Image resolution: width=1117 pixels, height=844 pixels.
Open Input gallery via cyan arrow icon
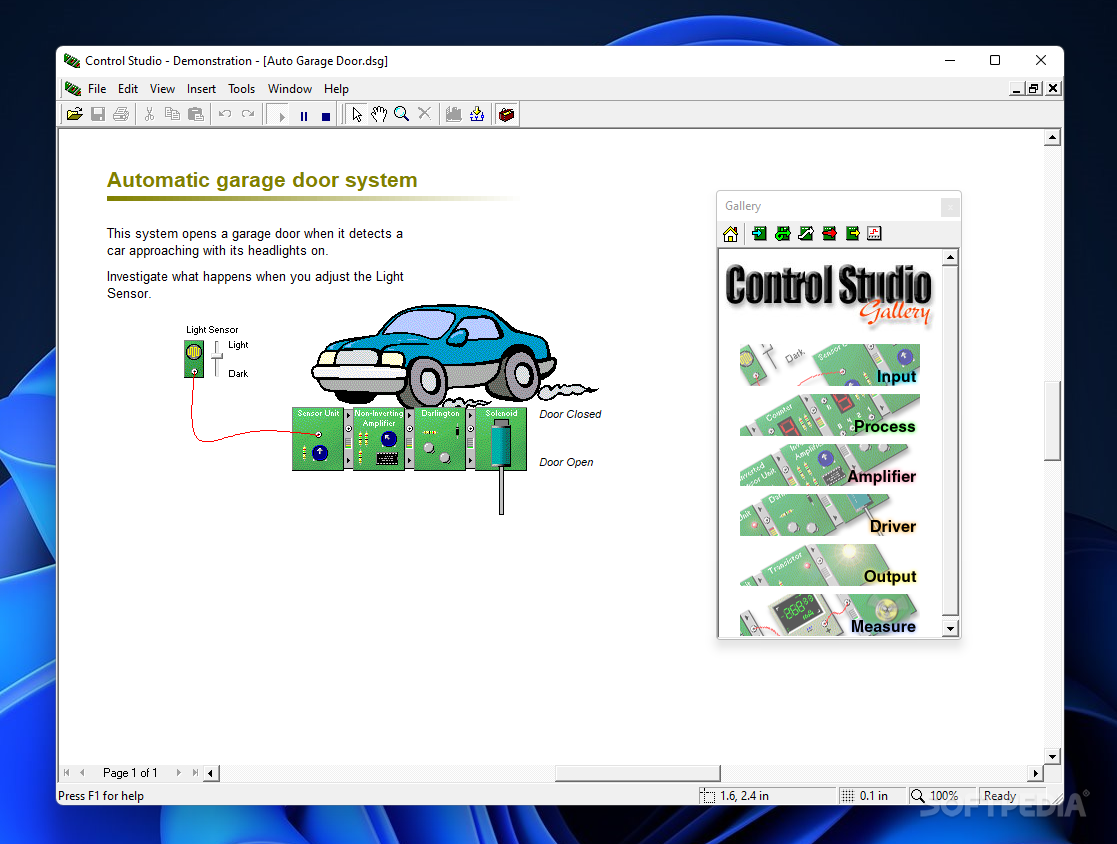(x=759, y=234)
